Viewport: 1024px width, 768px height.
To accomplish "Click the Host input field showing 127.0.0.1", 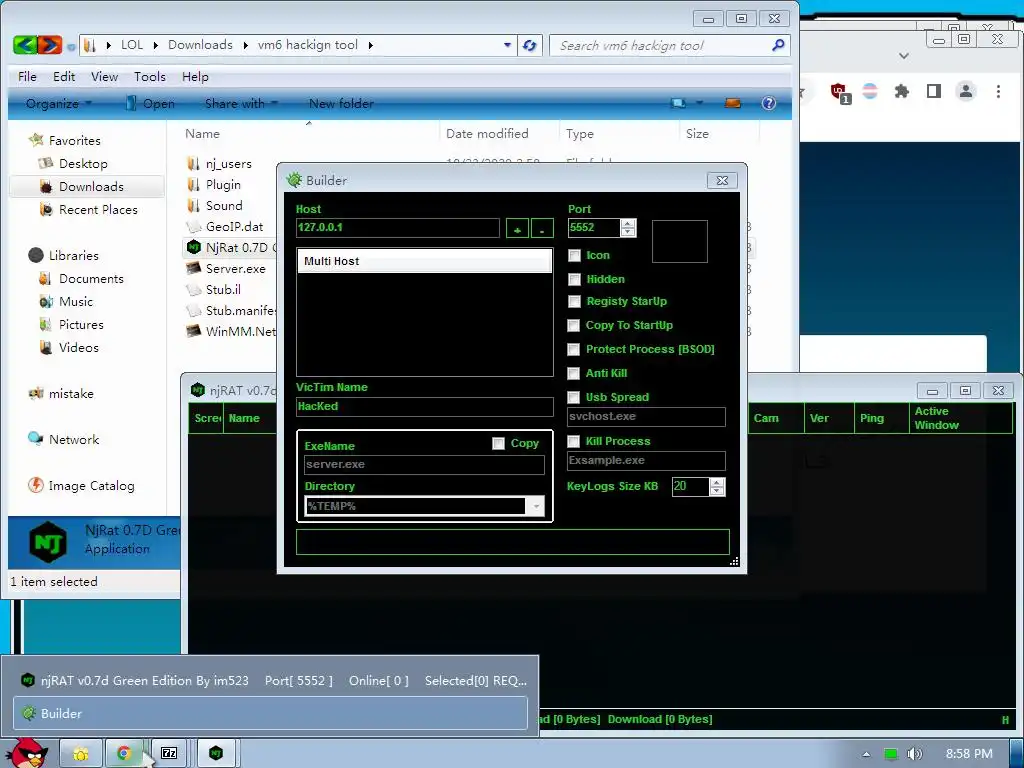I will 398,228.
